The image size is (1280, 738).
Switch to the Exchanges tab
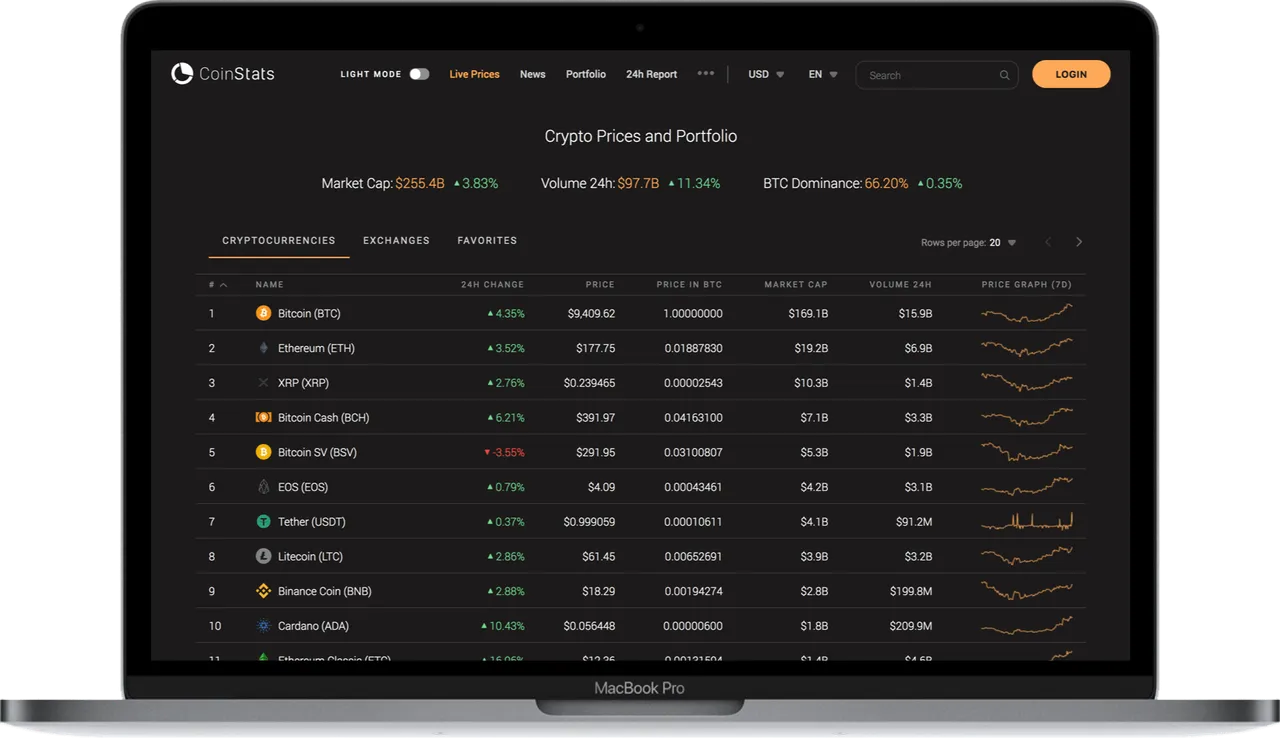pyautogui.click(x=396, y=241)
